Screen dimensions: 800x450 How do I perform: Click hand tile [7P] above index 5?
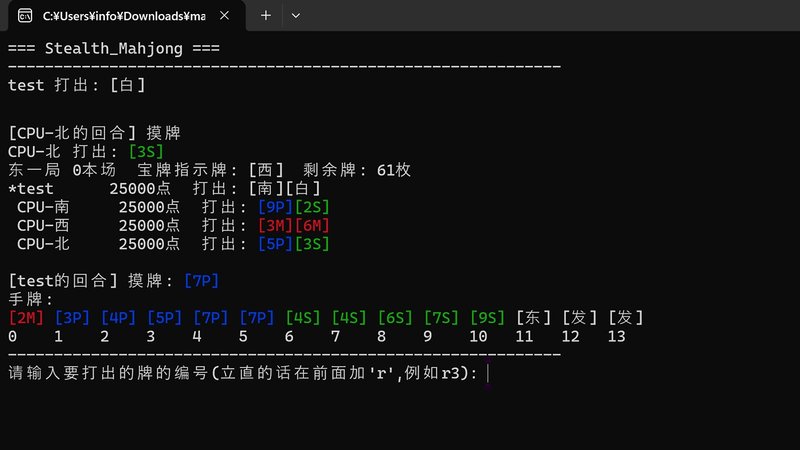click(257, 318)
